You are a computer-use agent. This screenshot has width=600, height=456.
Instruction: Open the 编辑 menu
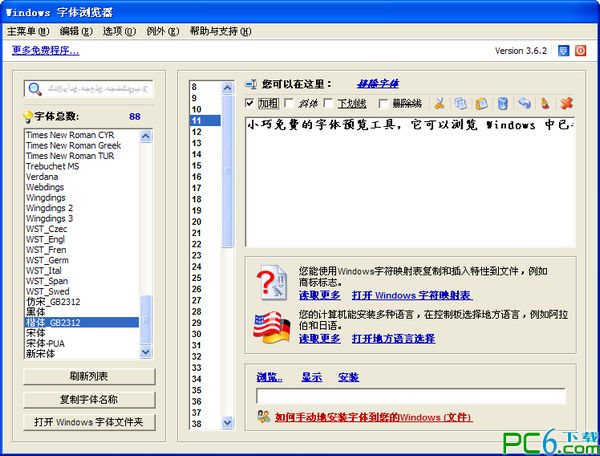(x=76, y=31)
